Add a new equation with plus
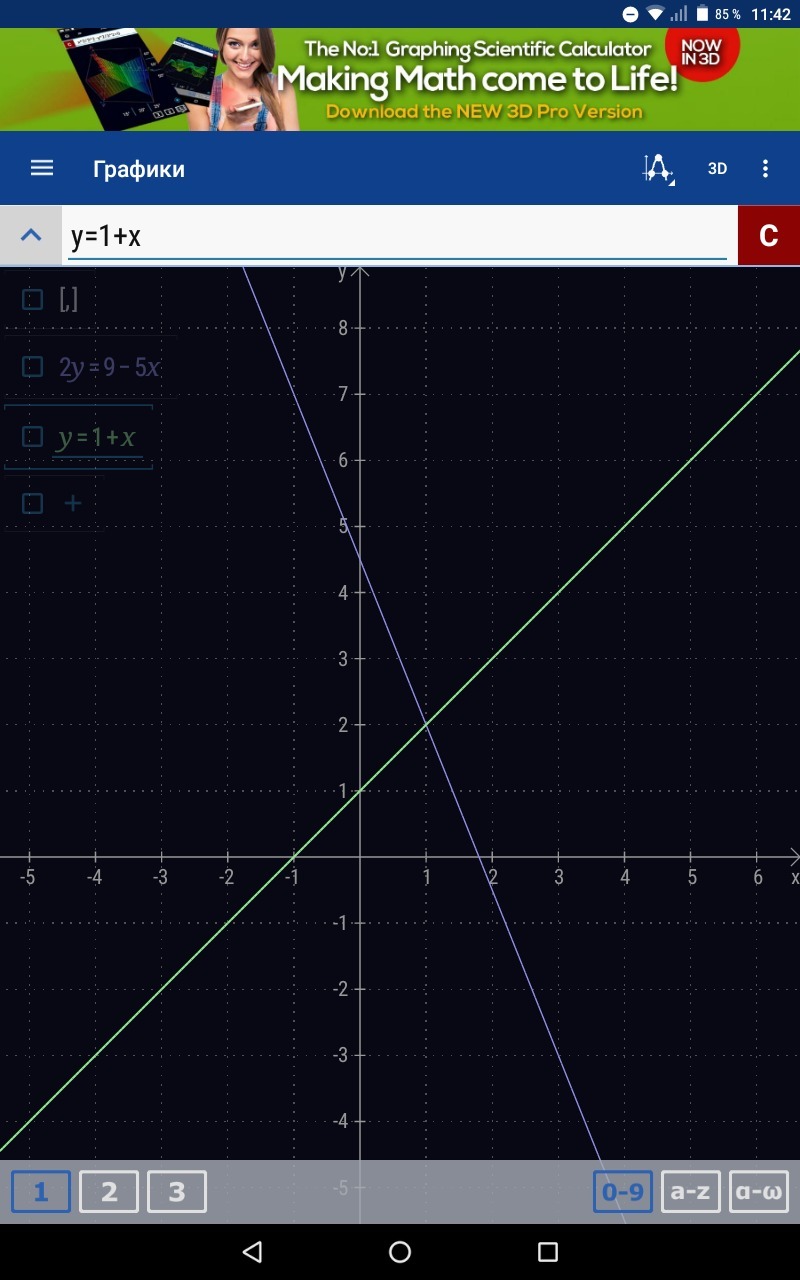The width and height of the screenshot is (800, 1280). pyautogui.click(x=73, y=503)
